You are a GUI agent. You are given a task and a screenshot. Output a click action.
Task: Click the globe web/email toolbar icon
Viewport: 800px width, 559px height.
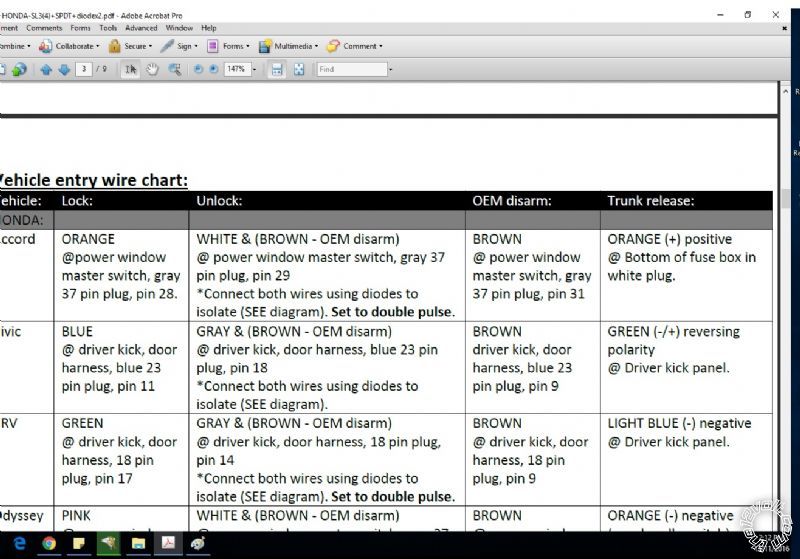19,69
